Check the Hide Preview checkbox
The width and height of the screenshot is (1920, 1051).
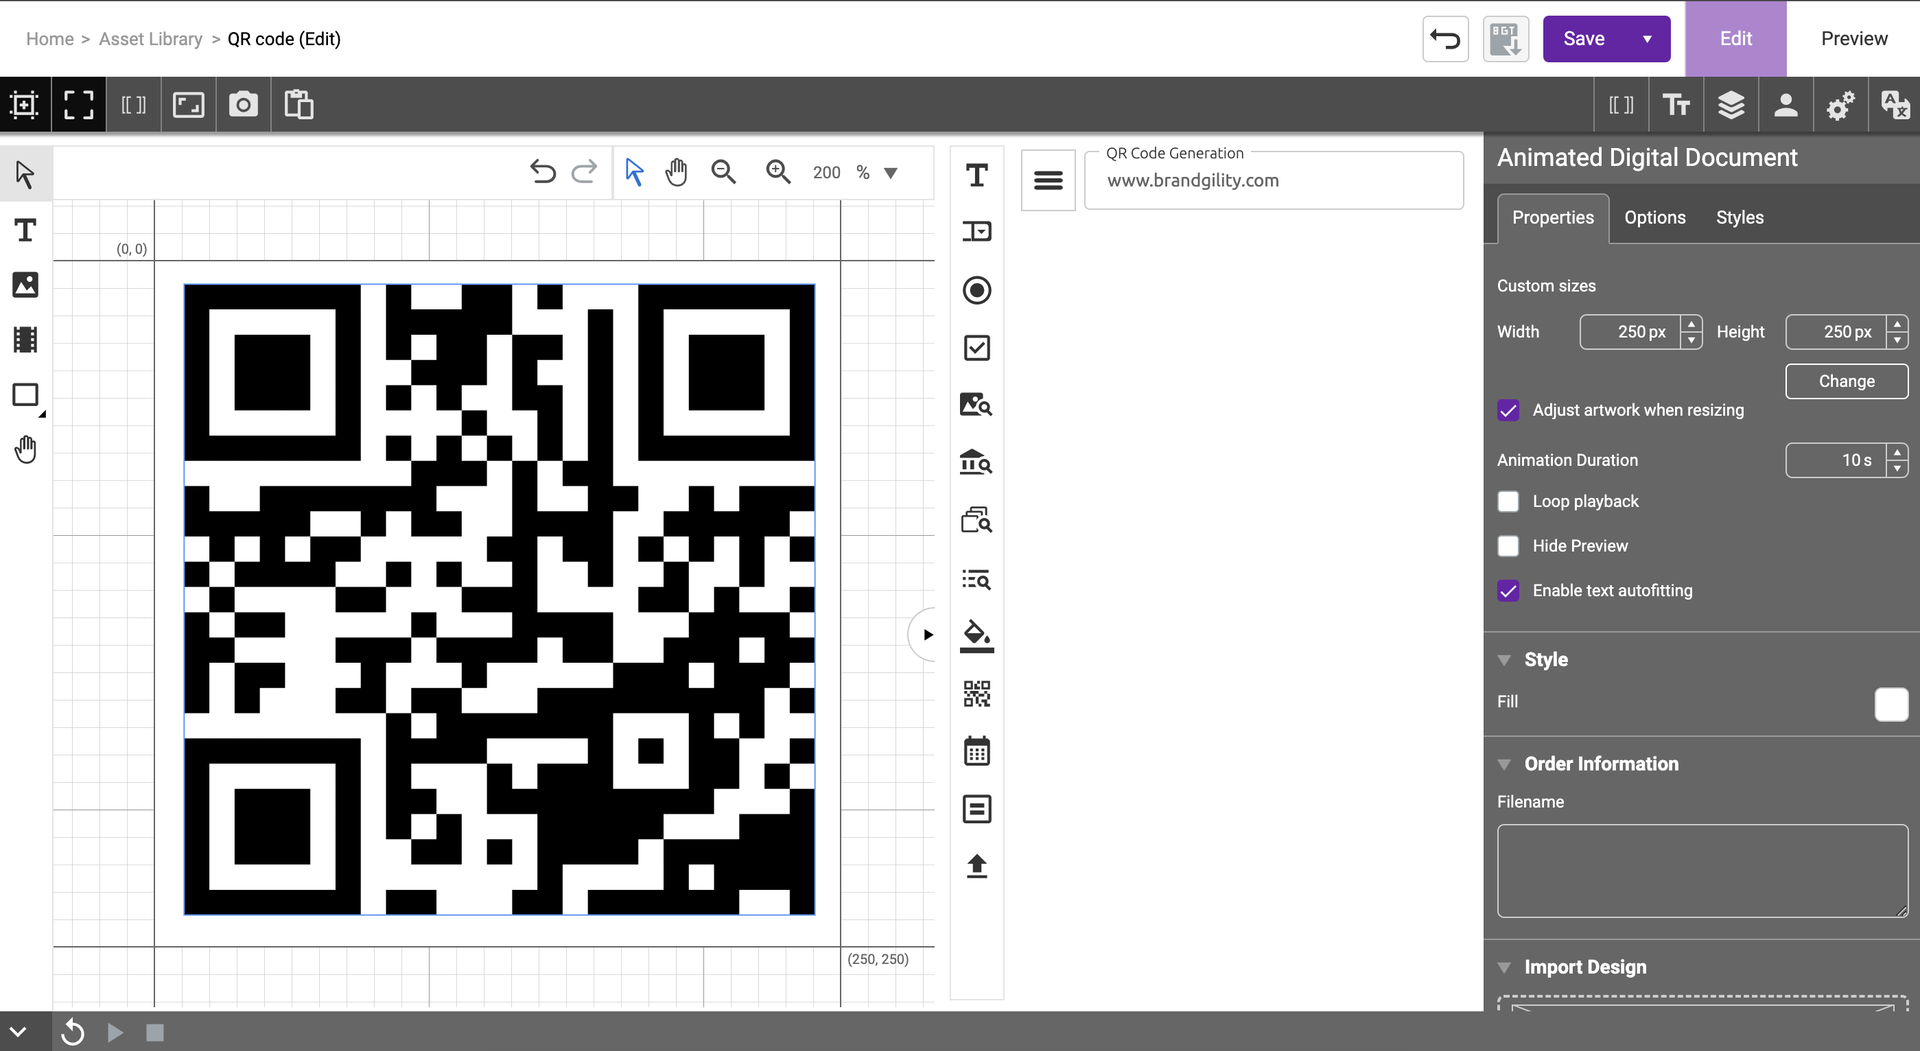(1508, 546)
